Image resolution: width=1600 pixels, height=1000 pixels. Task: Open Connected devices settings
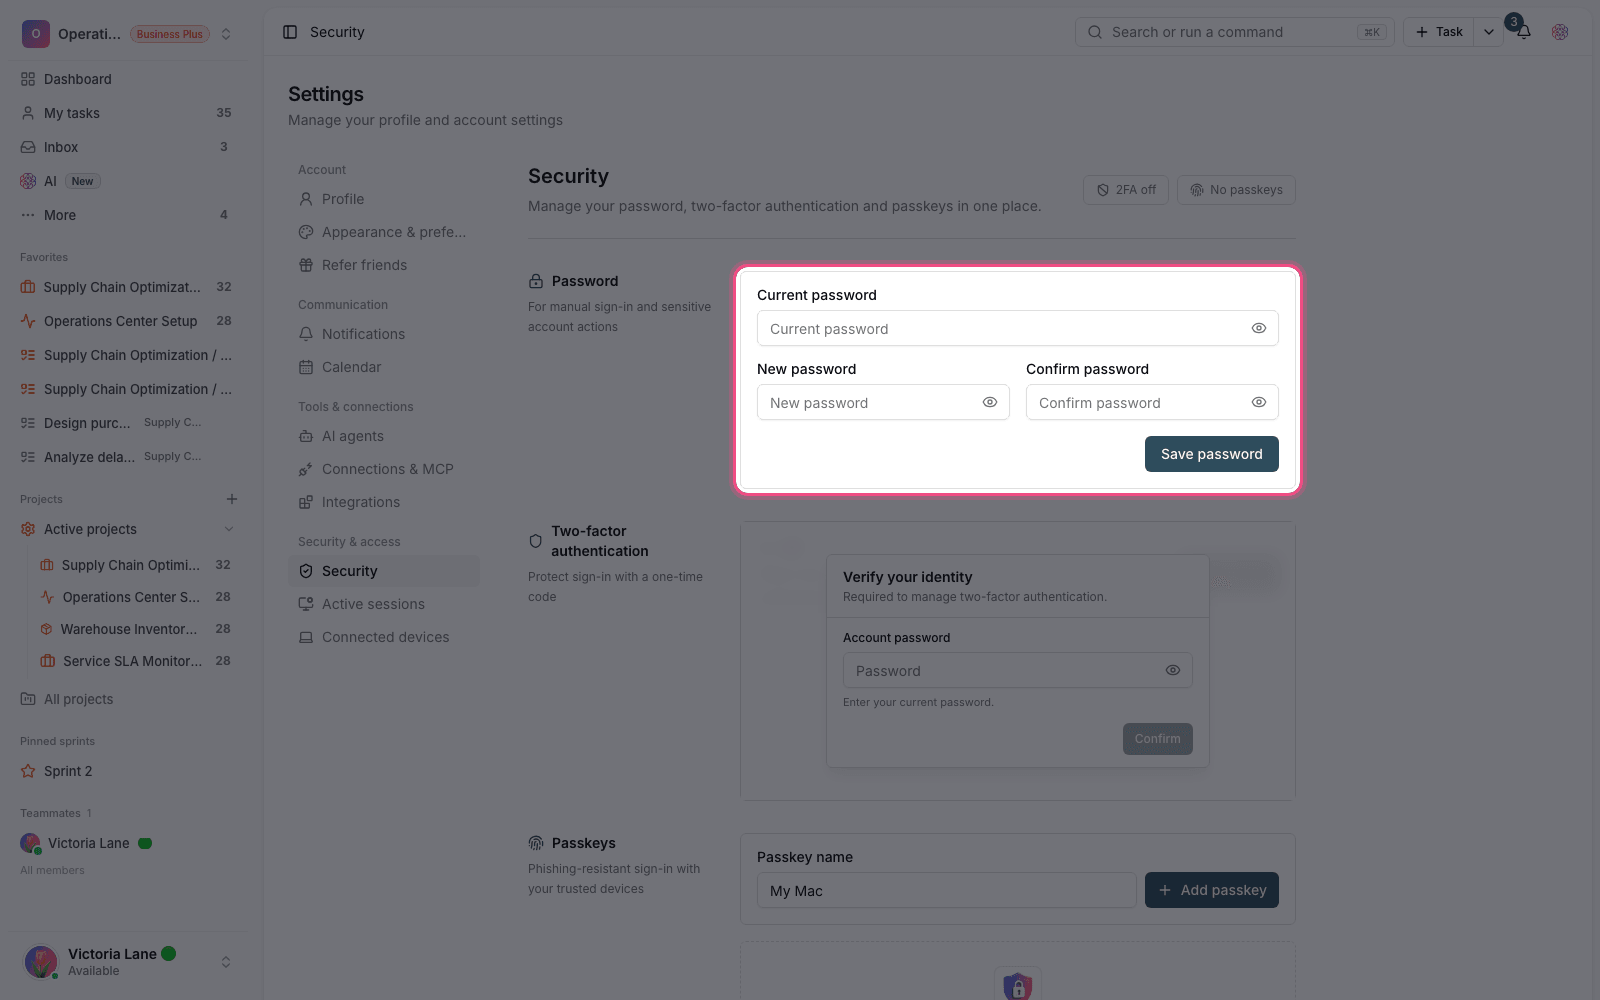pos(384,637)
